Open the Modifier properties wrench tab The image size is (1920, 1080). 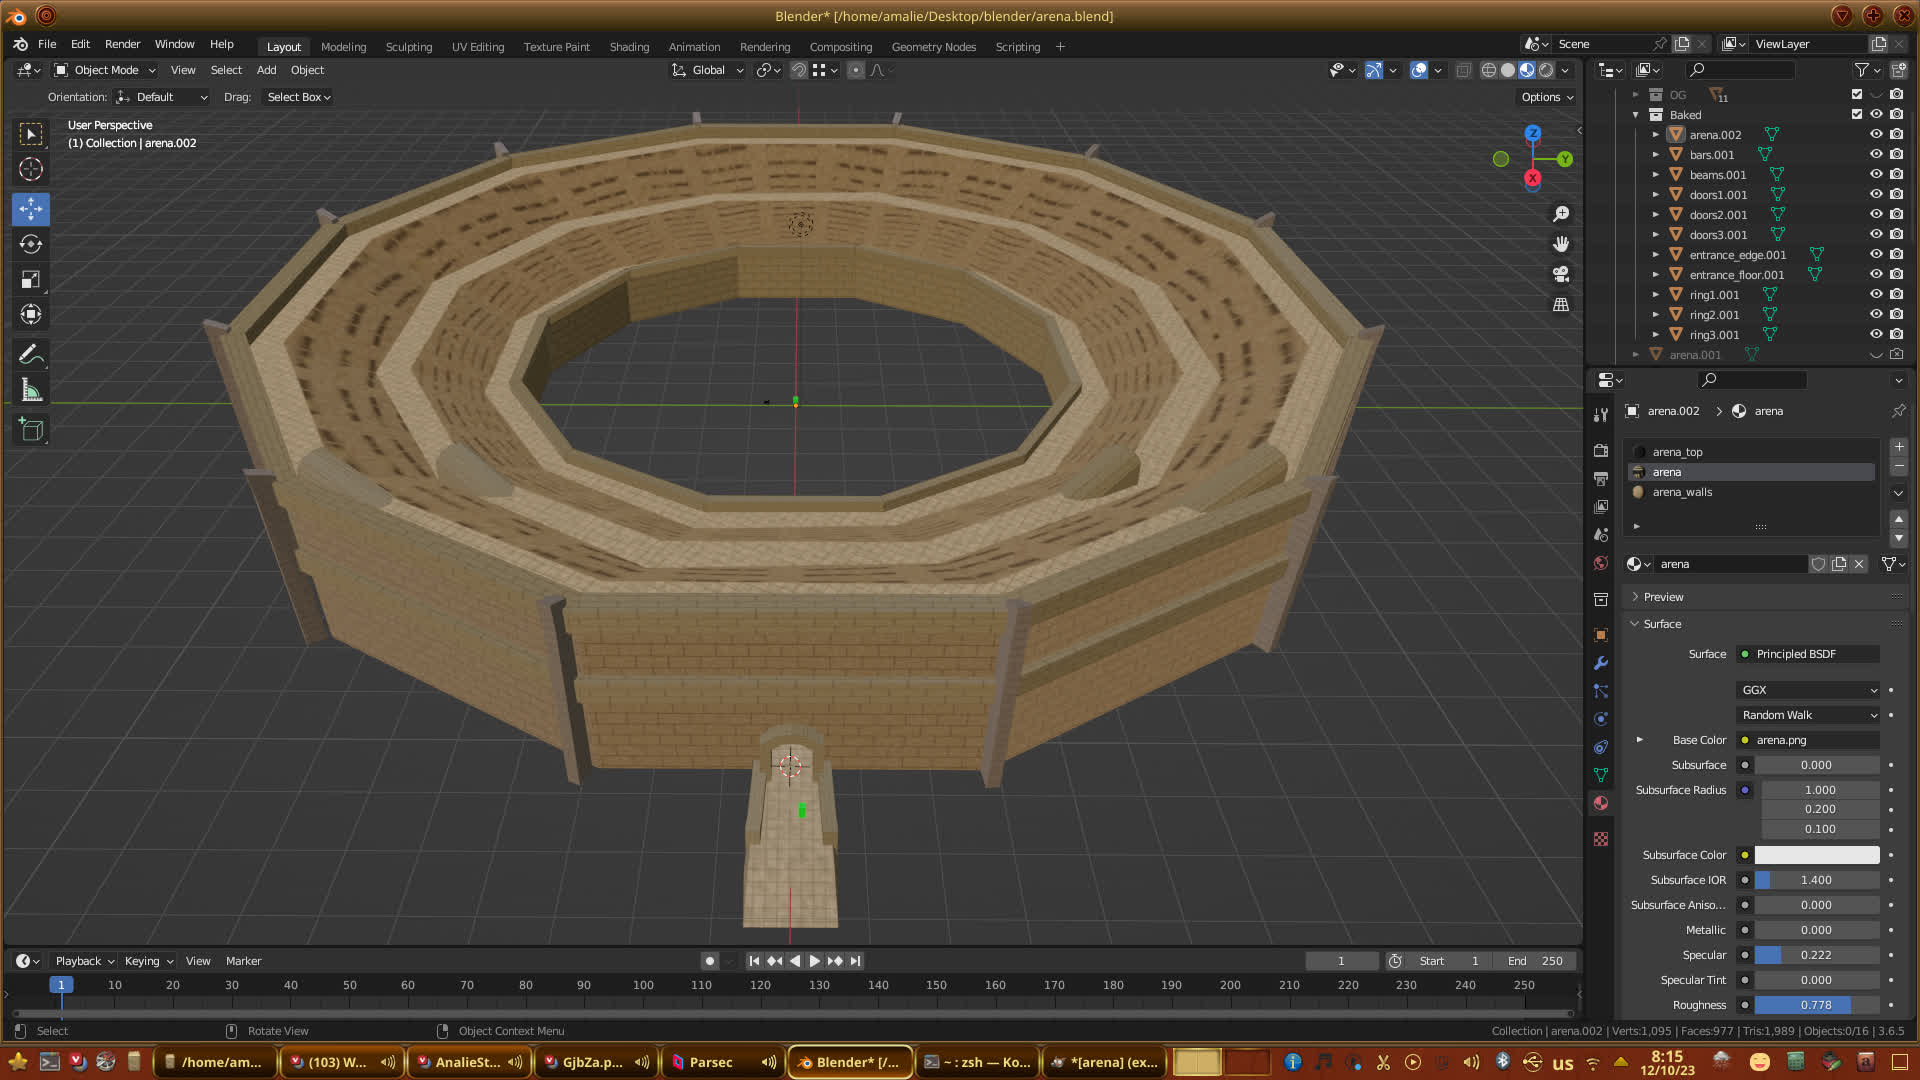coord(1601,663)
